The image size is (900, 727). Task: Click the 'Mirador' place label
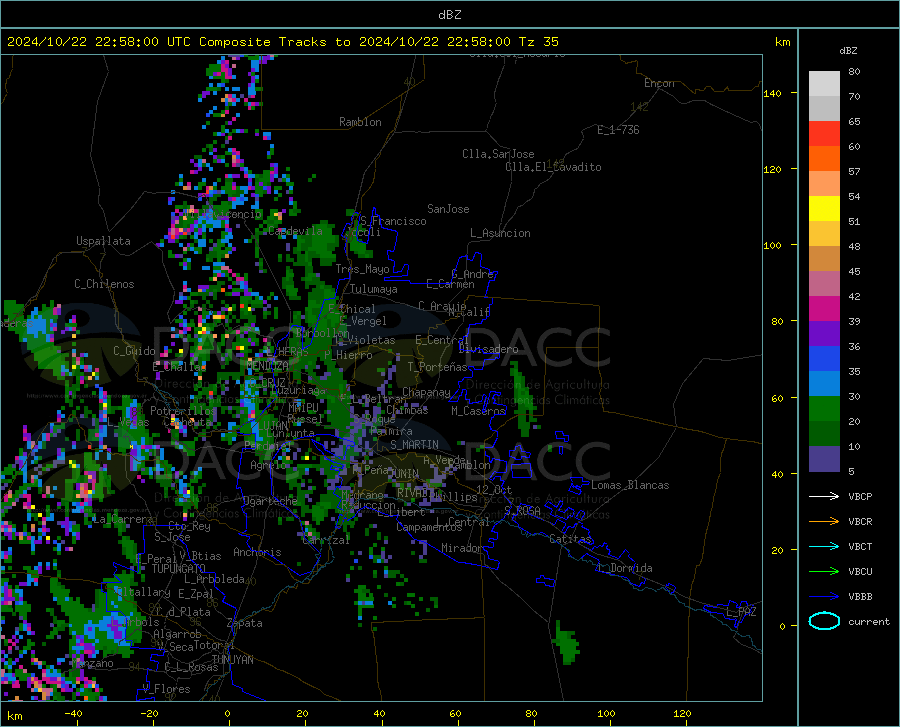461,548
